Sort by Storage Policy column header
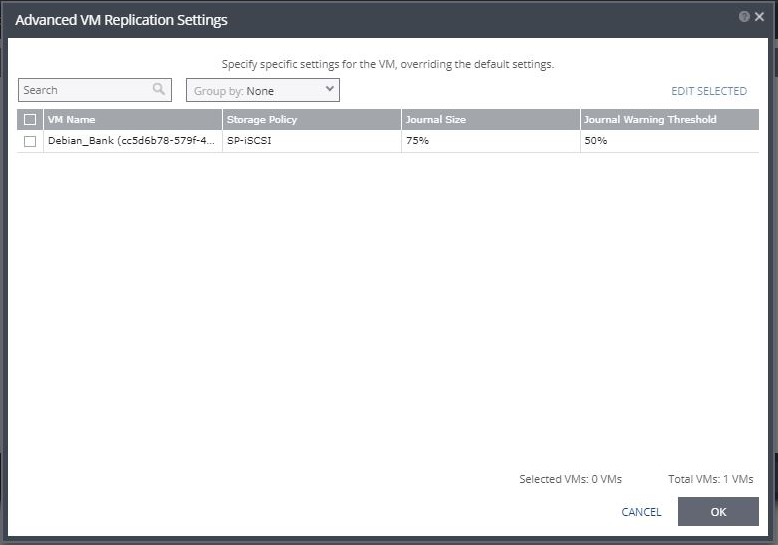The image size is (778, 545). (x=312, y=120)
